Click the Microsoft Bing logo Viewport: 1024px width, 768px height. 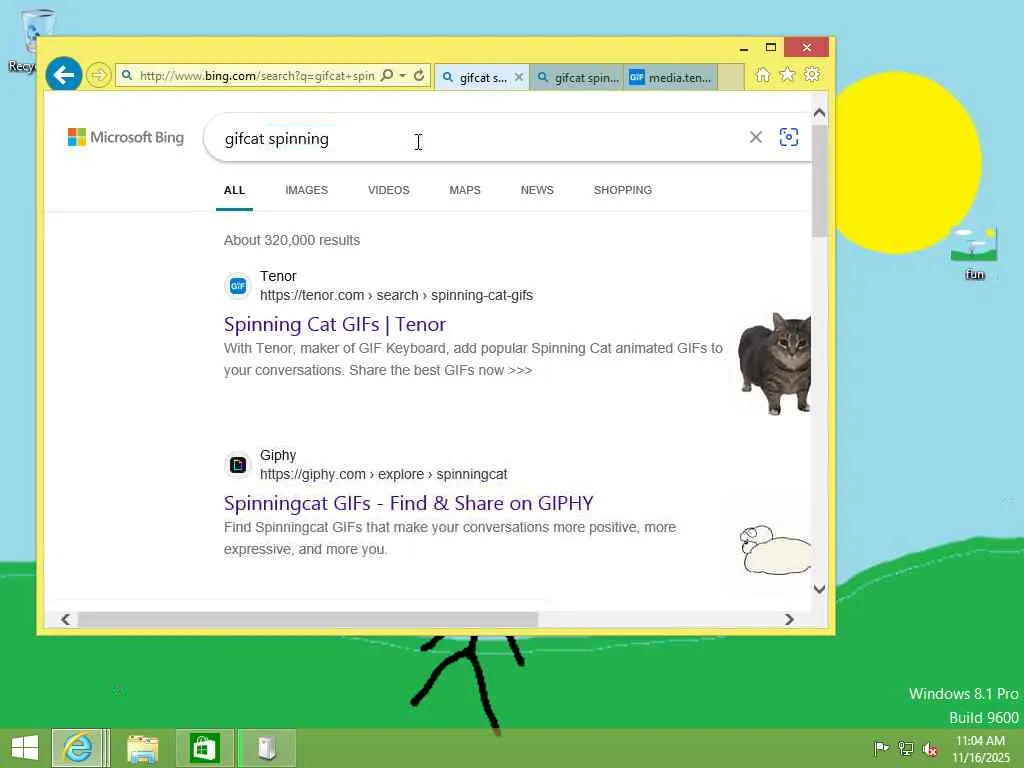point(126,137)
